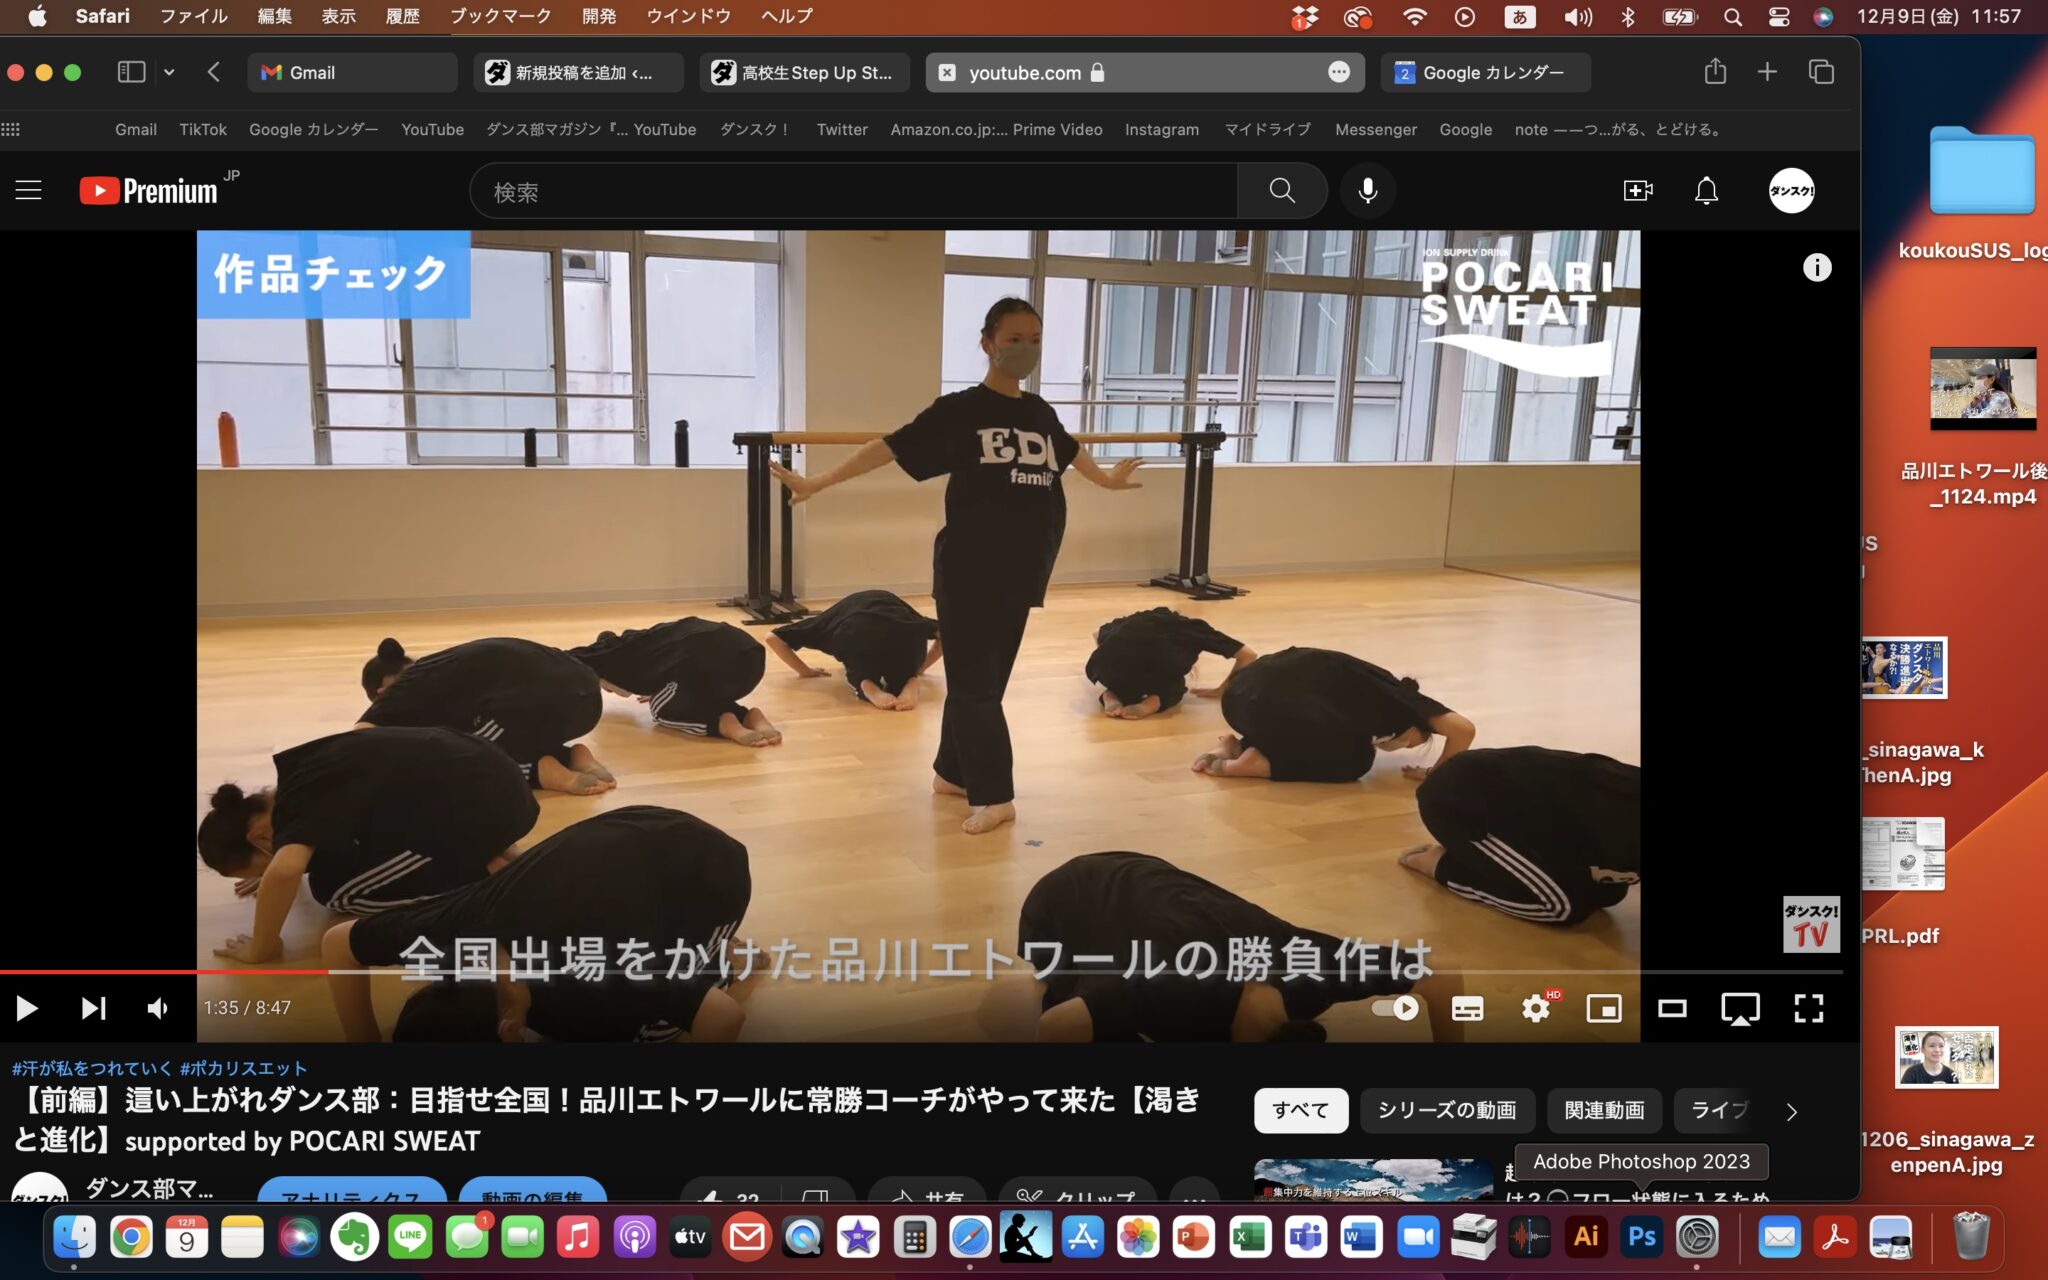The width and height of the screenshot is (2048, 1280).
Task: Open the #ポカリスエット hashtag link
Action: pyautogui.click(x=243, y=1068)
